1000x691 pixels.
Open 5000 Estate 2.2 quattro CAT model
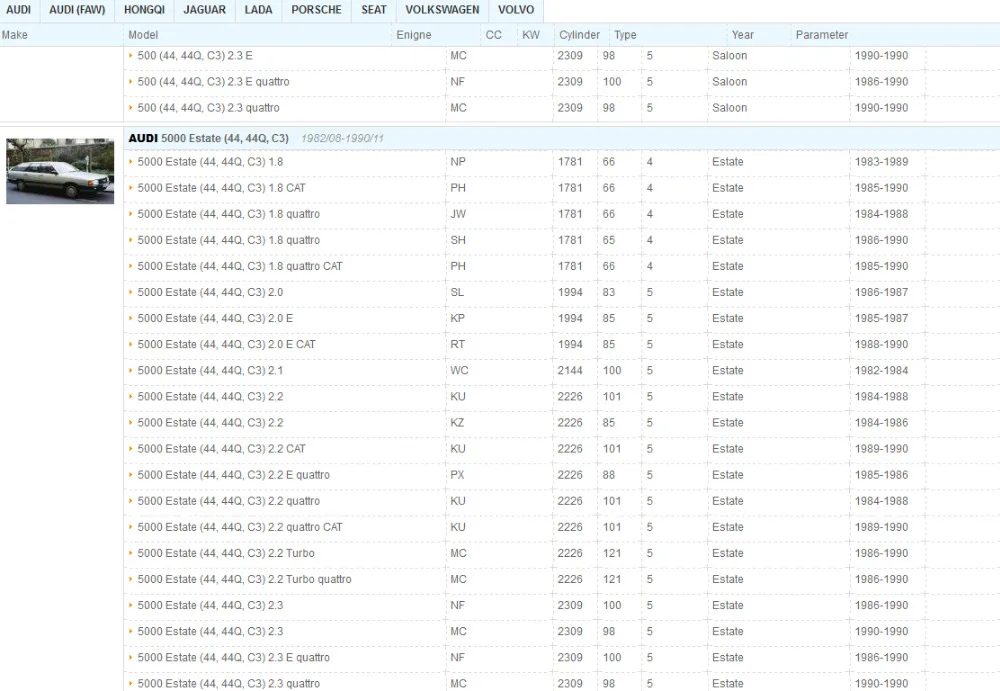coord(240,528)
